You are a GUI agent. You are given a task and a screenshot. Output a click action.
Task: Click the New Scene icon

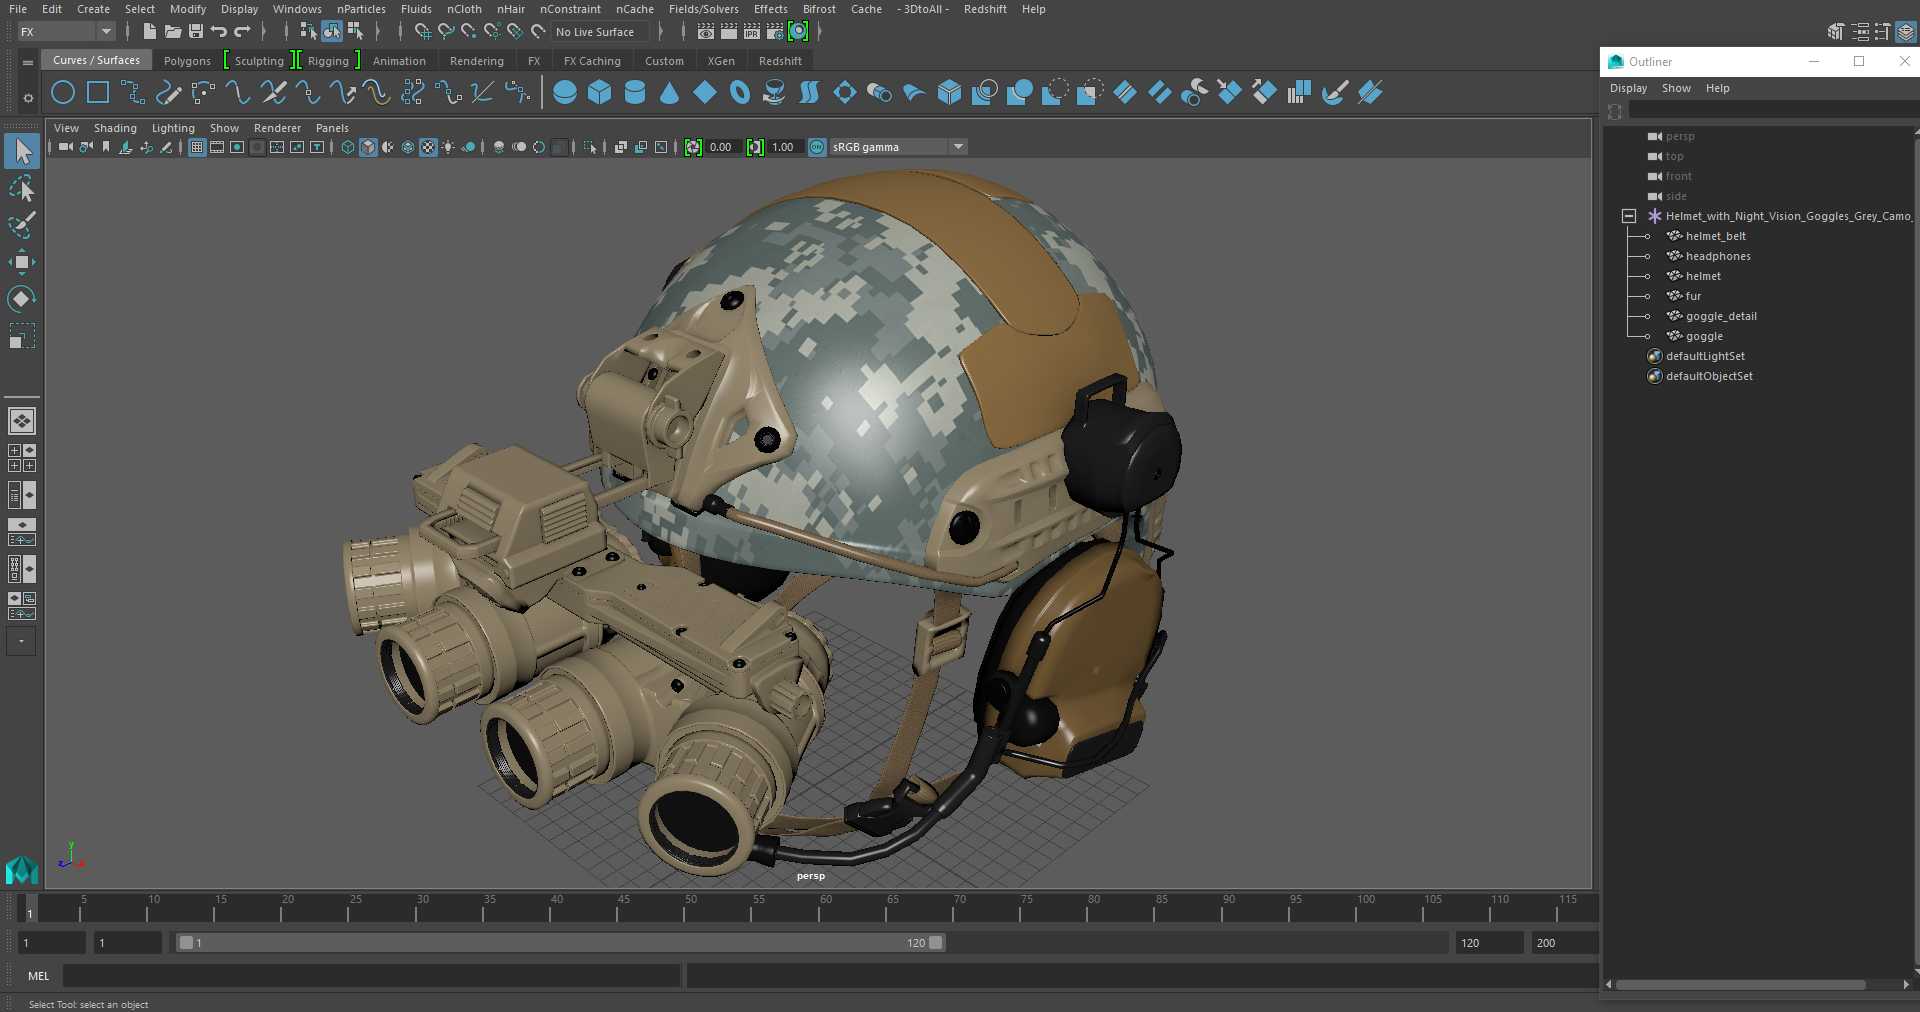click(x=149, y=32)
